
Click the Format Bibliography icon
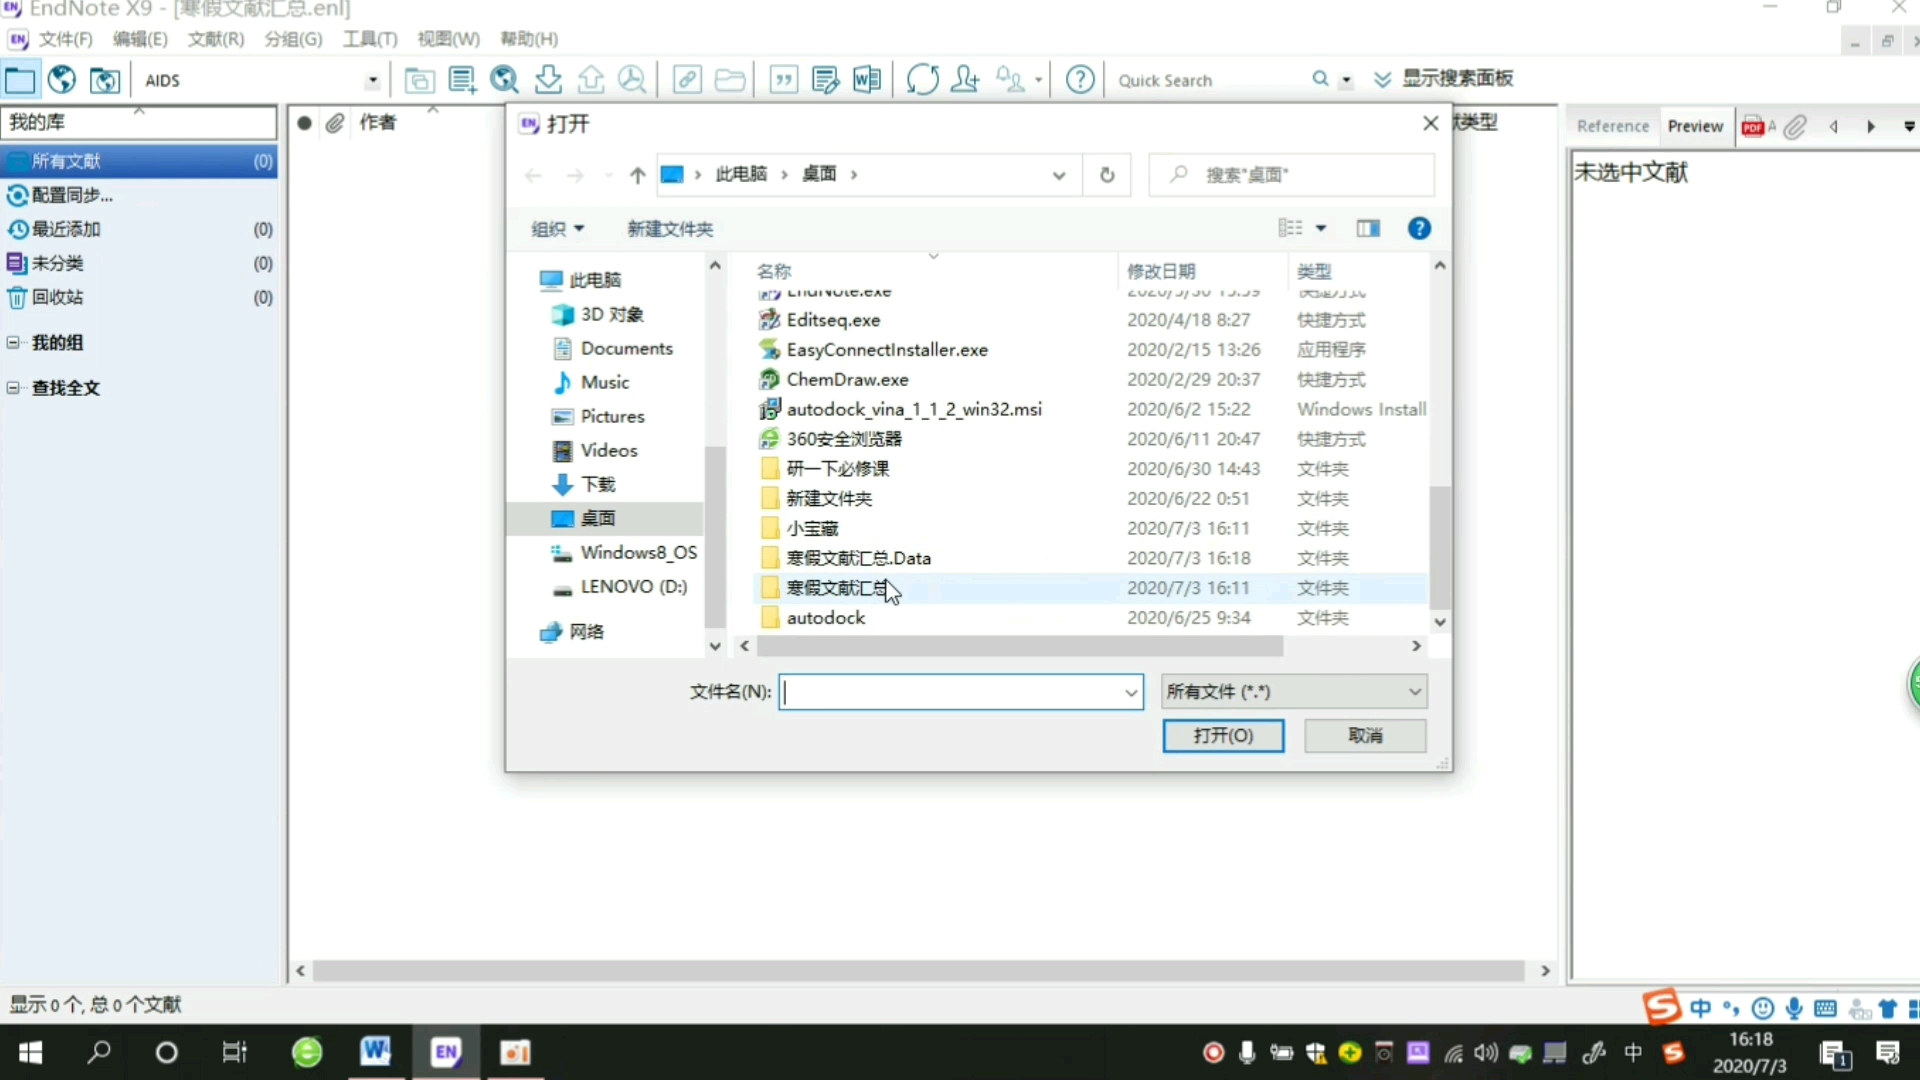tap(826, 79)
